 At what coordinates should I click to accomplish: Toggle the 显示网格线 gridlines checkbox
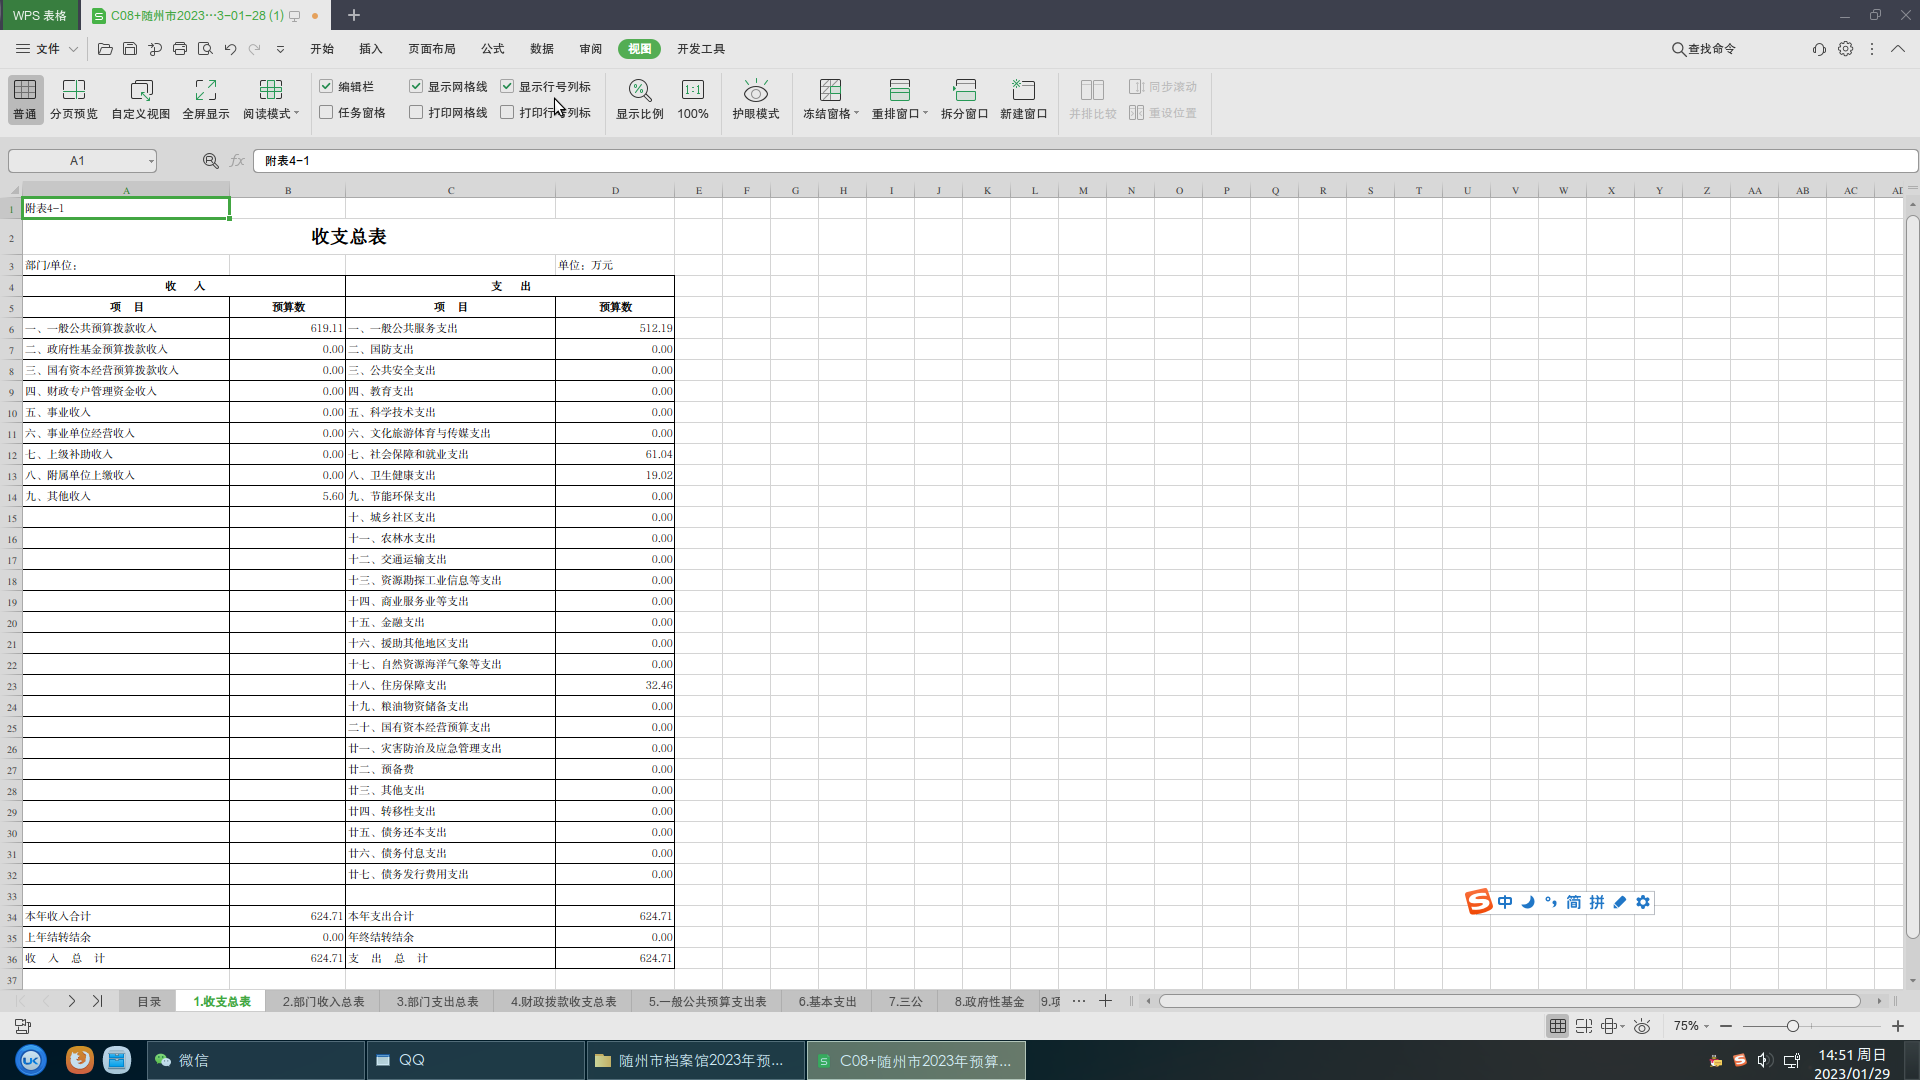tap(416, 87)
